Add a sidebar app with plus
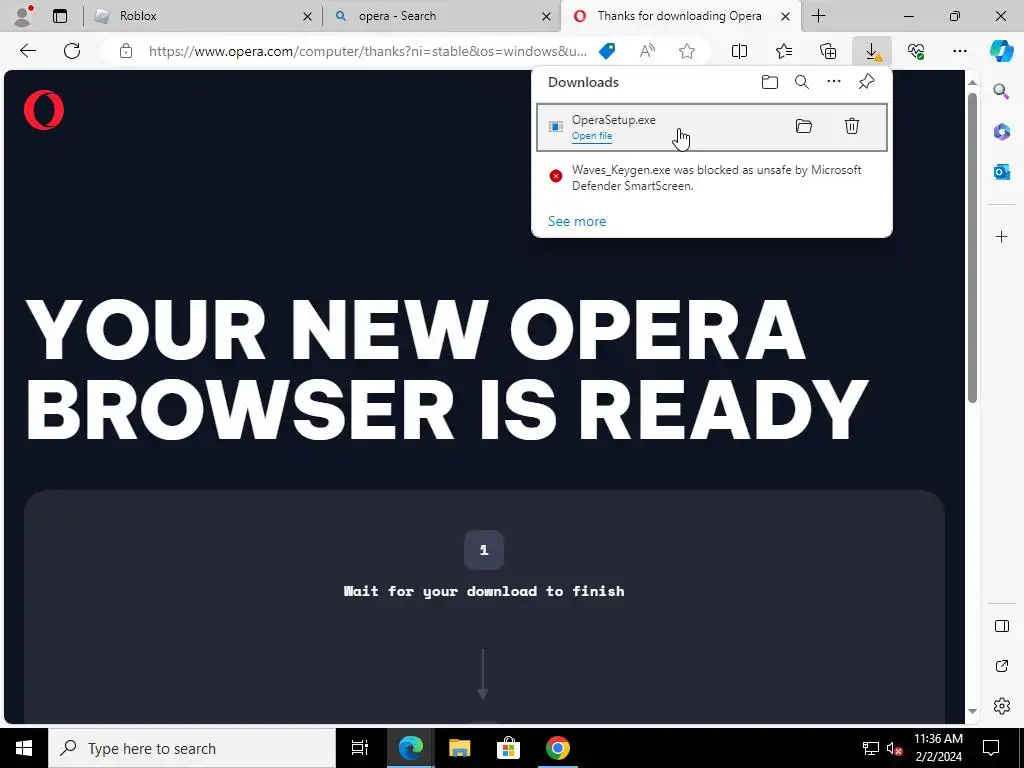 point(1002,236)
